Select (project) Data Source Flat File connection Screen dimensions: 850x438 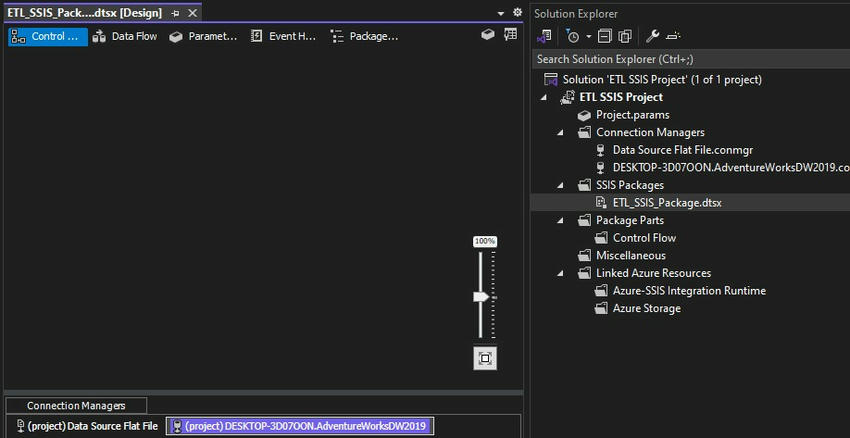click(x=87, y=426)
